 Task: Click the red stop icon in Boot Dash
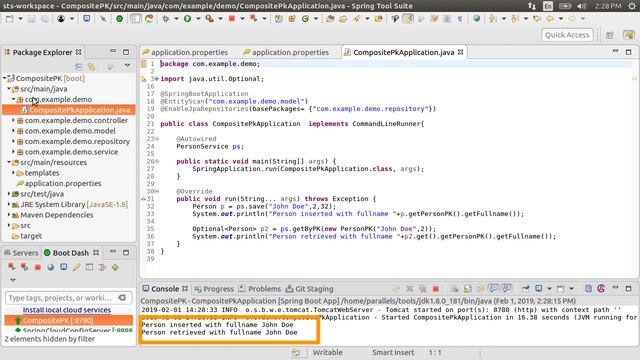pos(38,267)
